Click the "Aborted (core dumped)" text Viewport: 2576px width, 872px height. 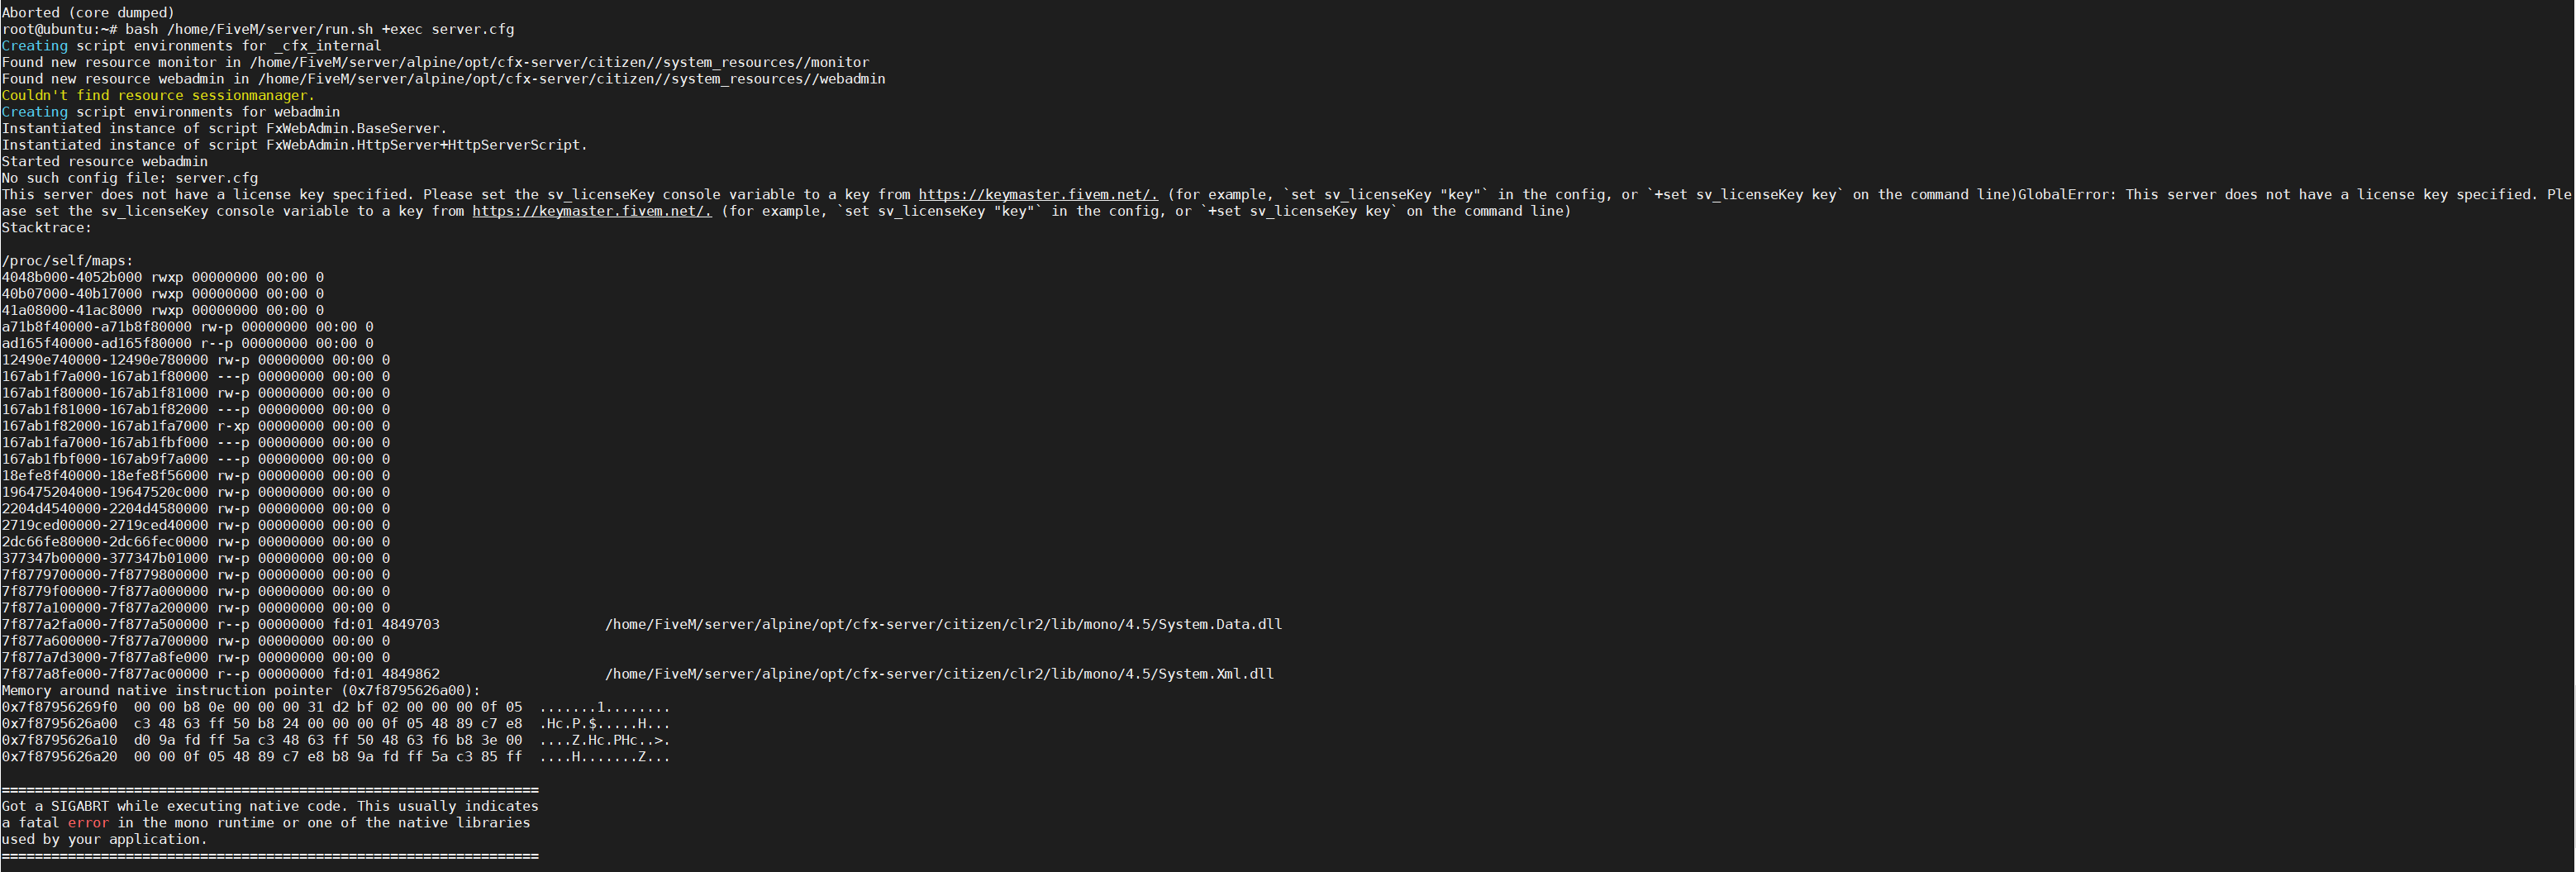point(88,13)
